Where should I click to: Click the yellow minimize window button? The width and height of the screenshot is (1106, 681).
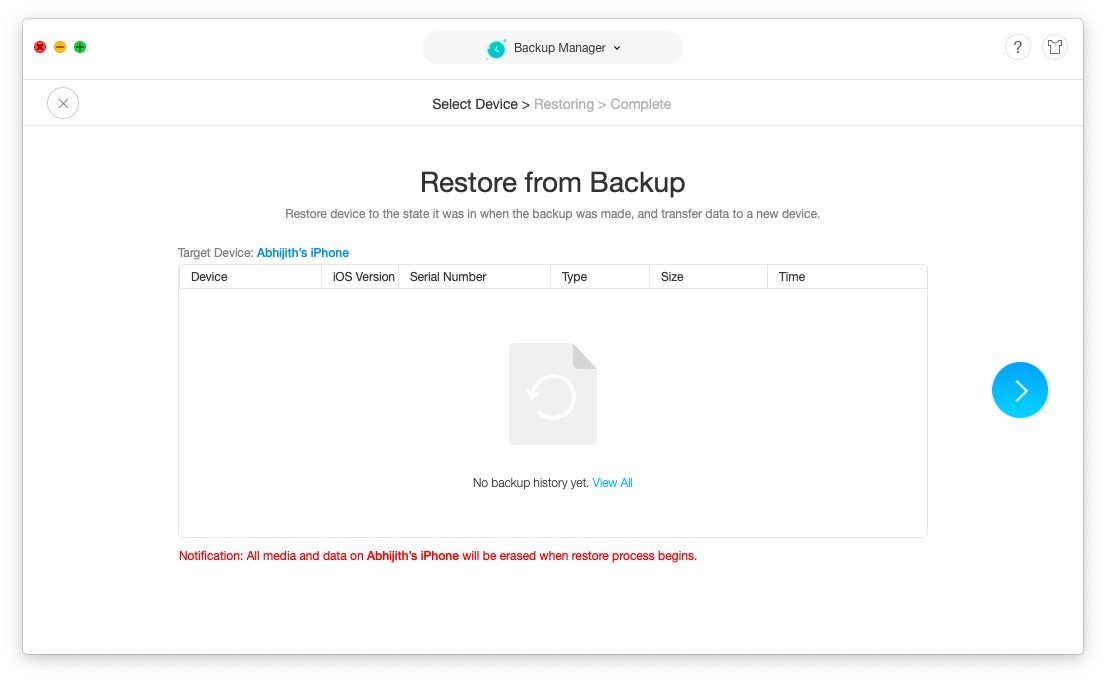(60, 47)
